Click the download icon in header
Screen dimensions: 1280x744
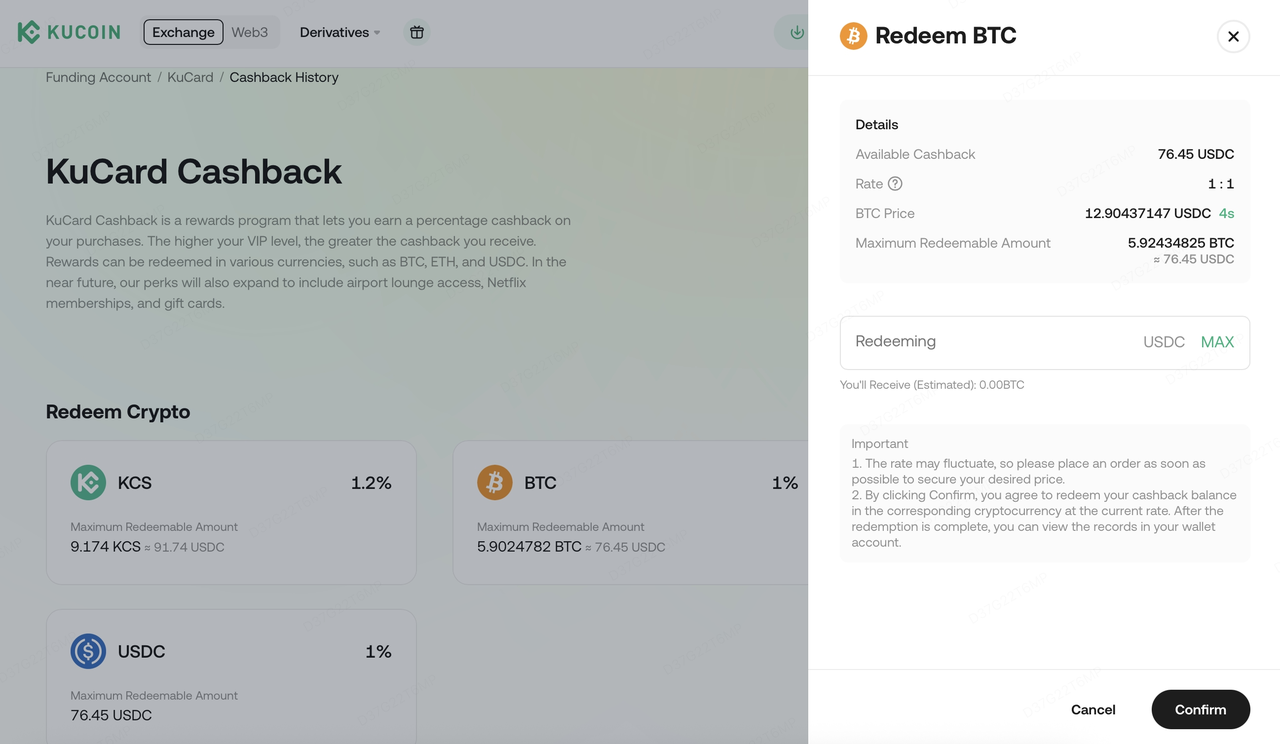click(x=796, y=32)
